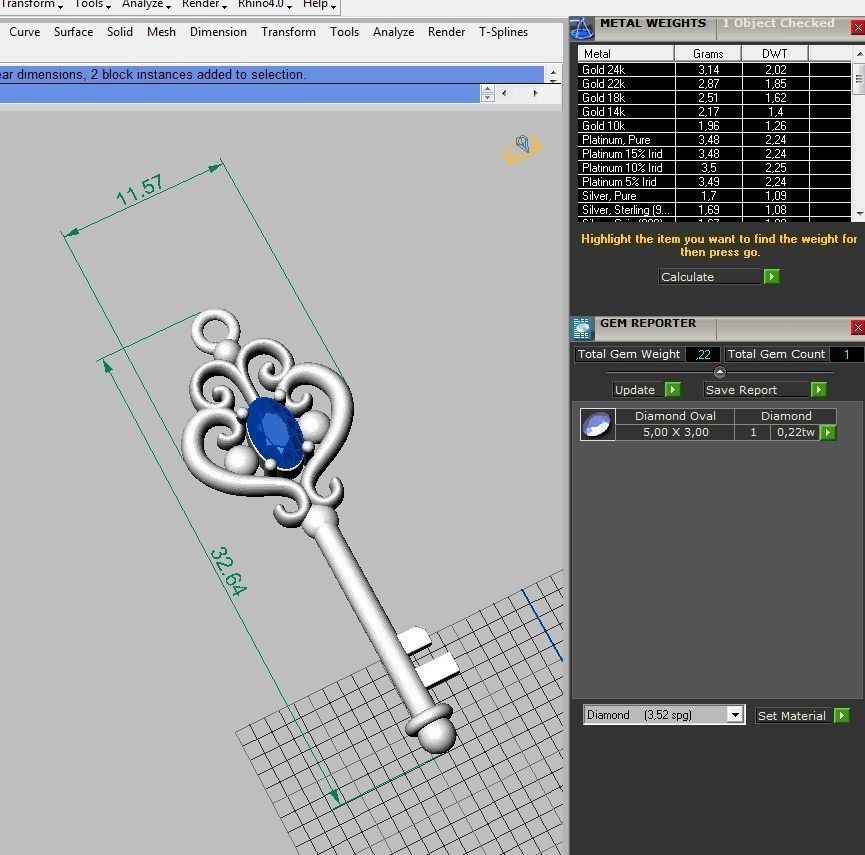The image size is (865, 855).
Task: Close the Gem Reporter panel
Action: pyautogui.click(x=858, y=328)
